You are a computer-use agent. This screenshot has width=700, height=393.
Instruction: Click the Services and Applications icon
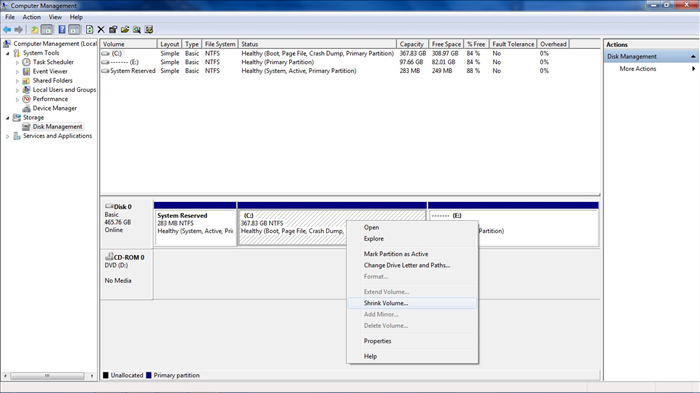click(x=17, y=136)
